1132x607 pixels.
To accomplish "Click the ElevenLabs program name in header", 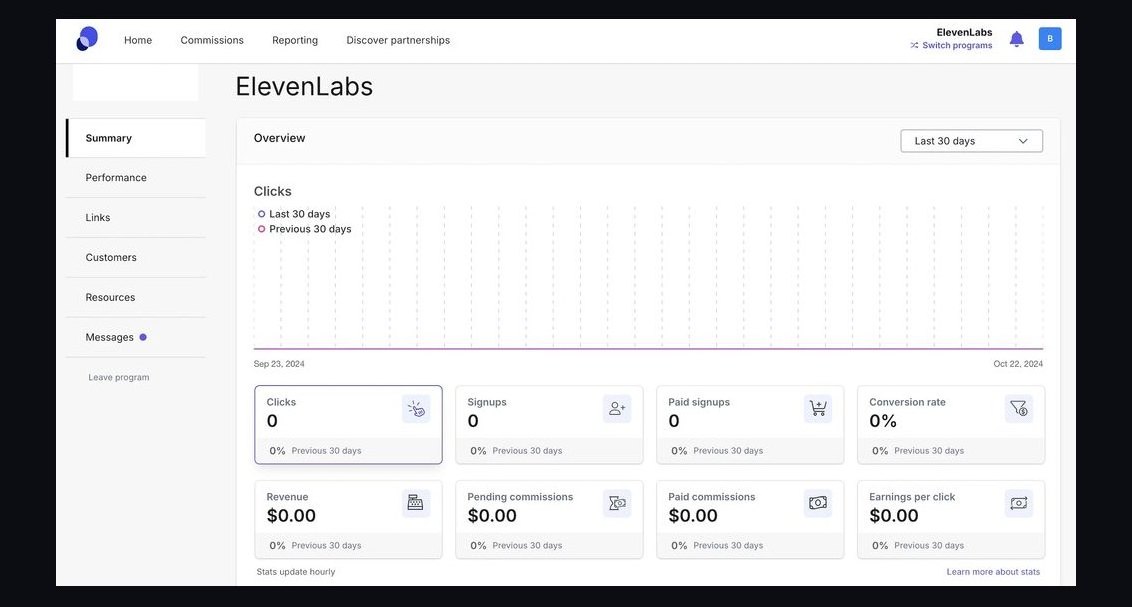I will tap(964, 32).
